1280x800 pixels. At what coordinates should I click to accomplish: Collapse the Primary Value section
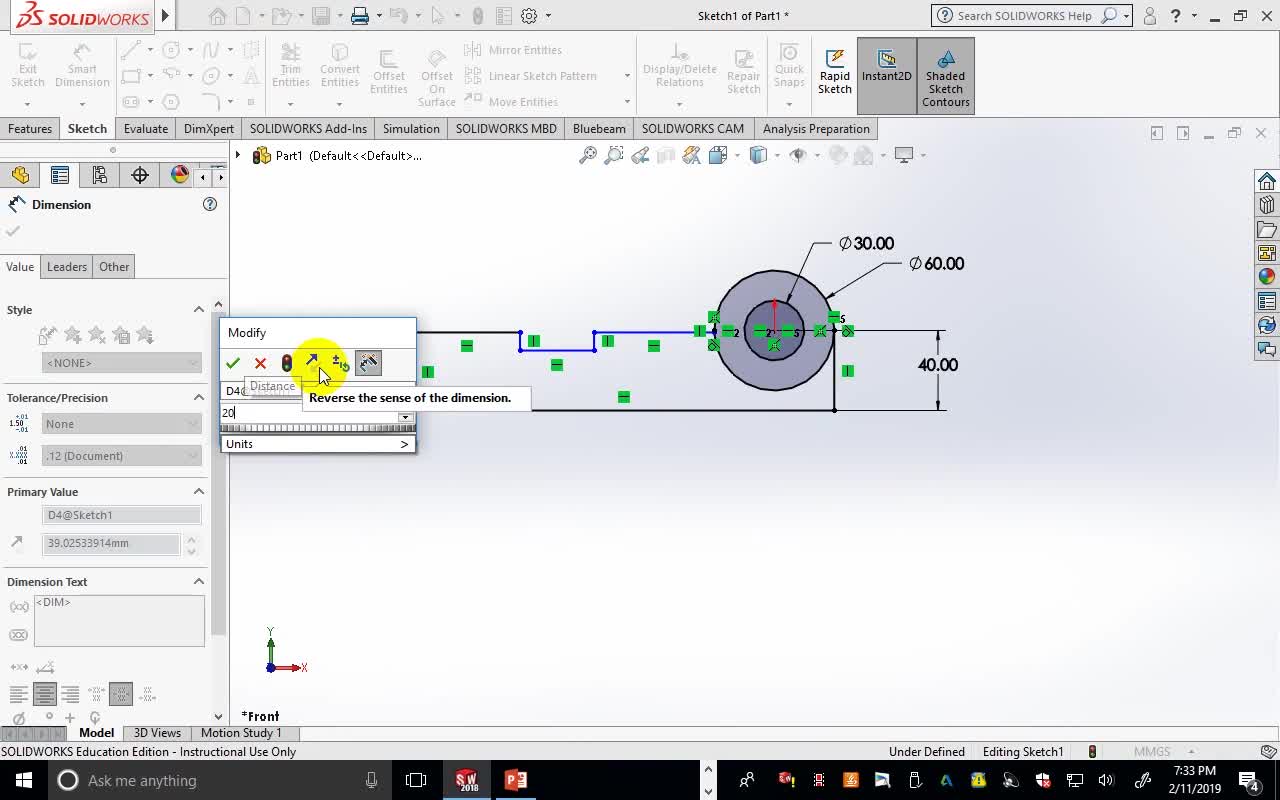198,492
